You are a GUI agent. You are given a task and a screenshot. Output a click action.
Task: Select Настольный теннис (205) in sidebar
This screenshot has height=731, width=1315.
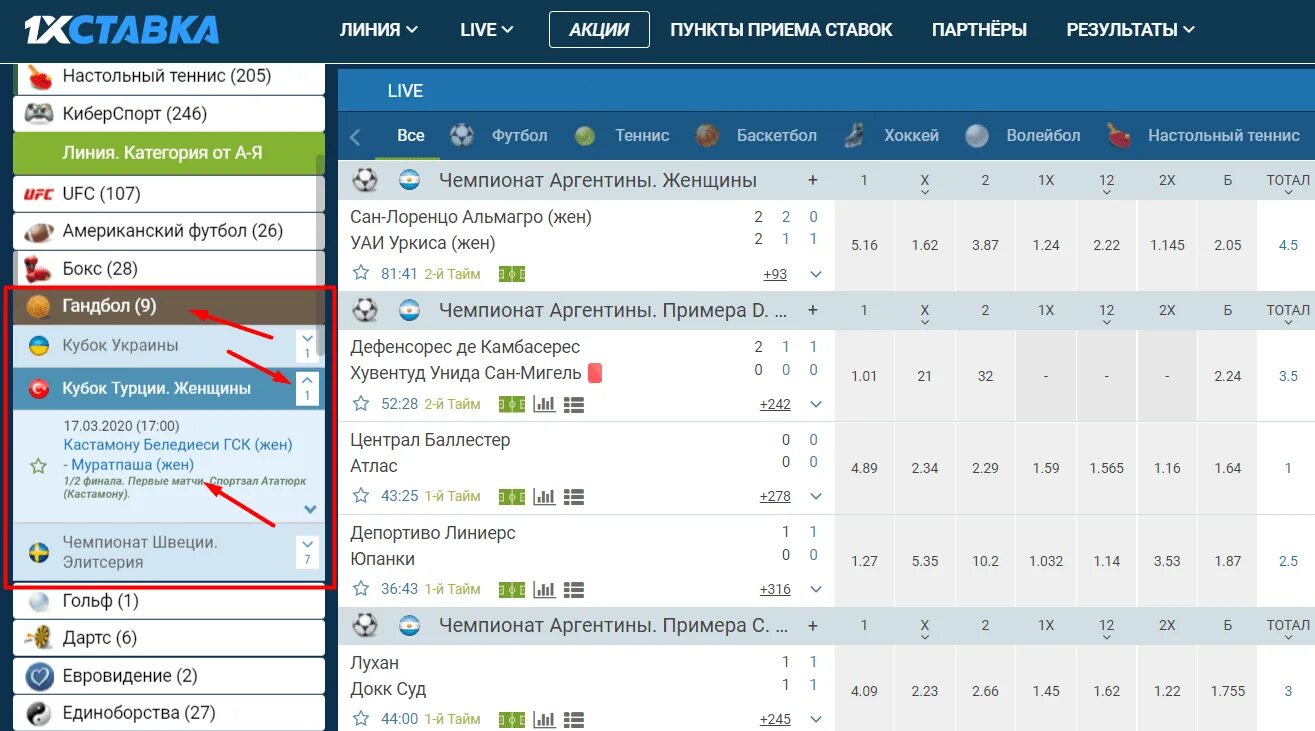(169, 76)
